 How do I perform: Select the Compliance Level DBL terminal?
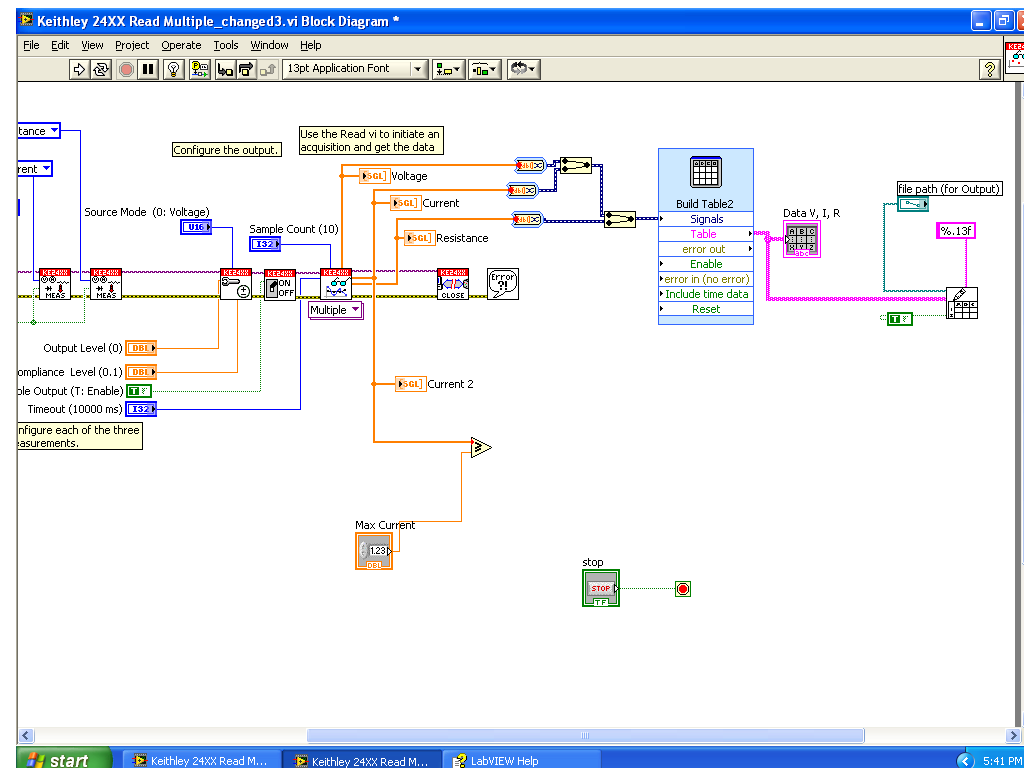click(x=140, y=372)
